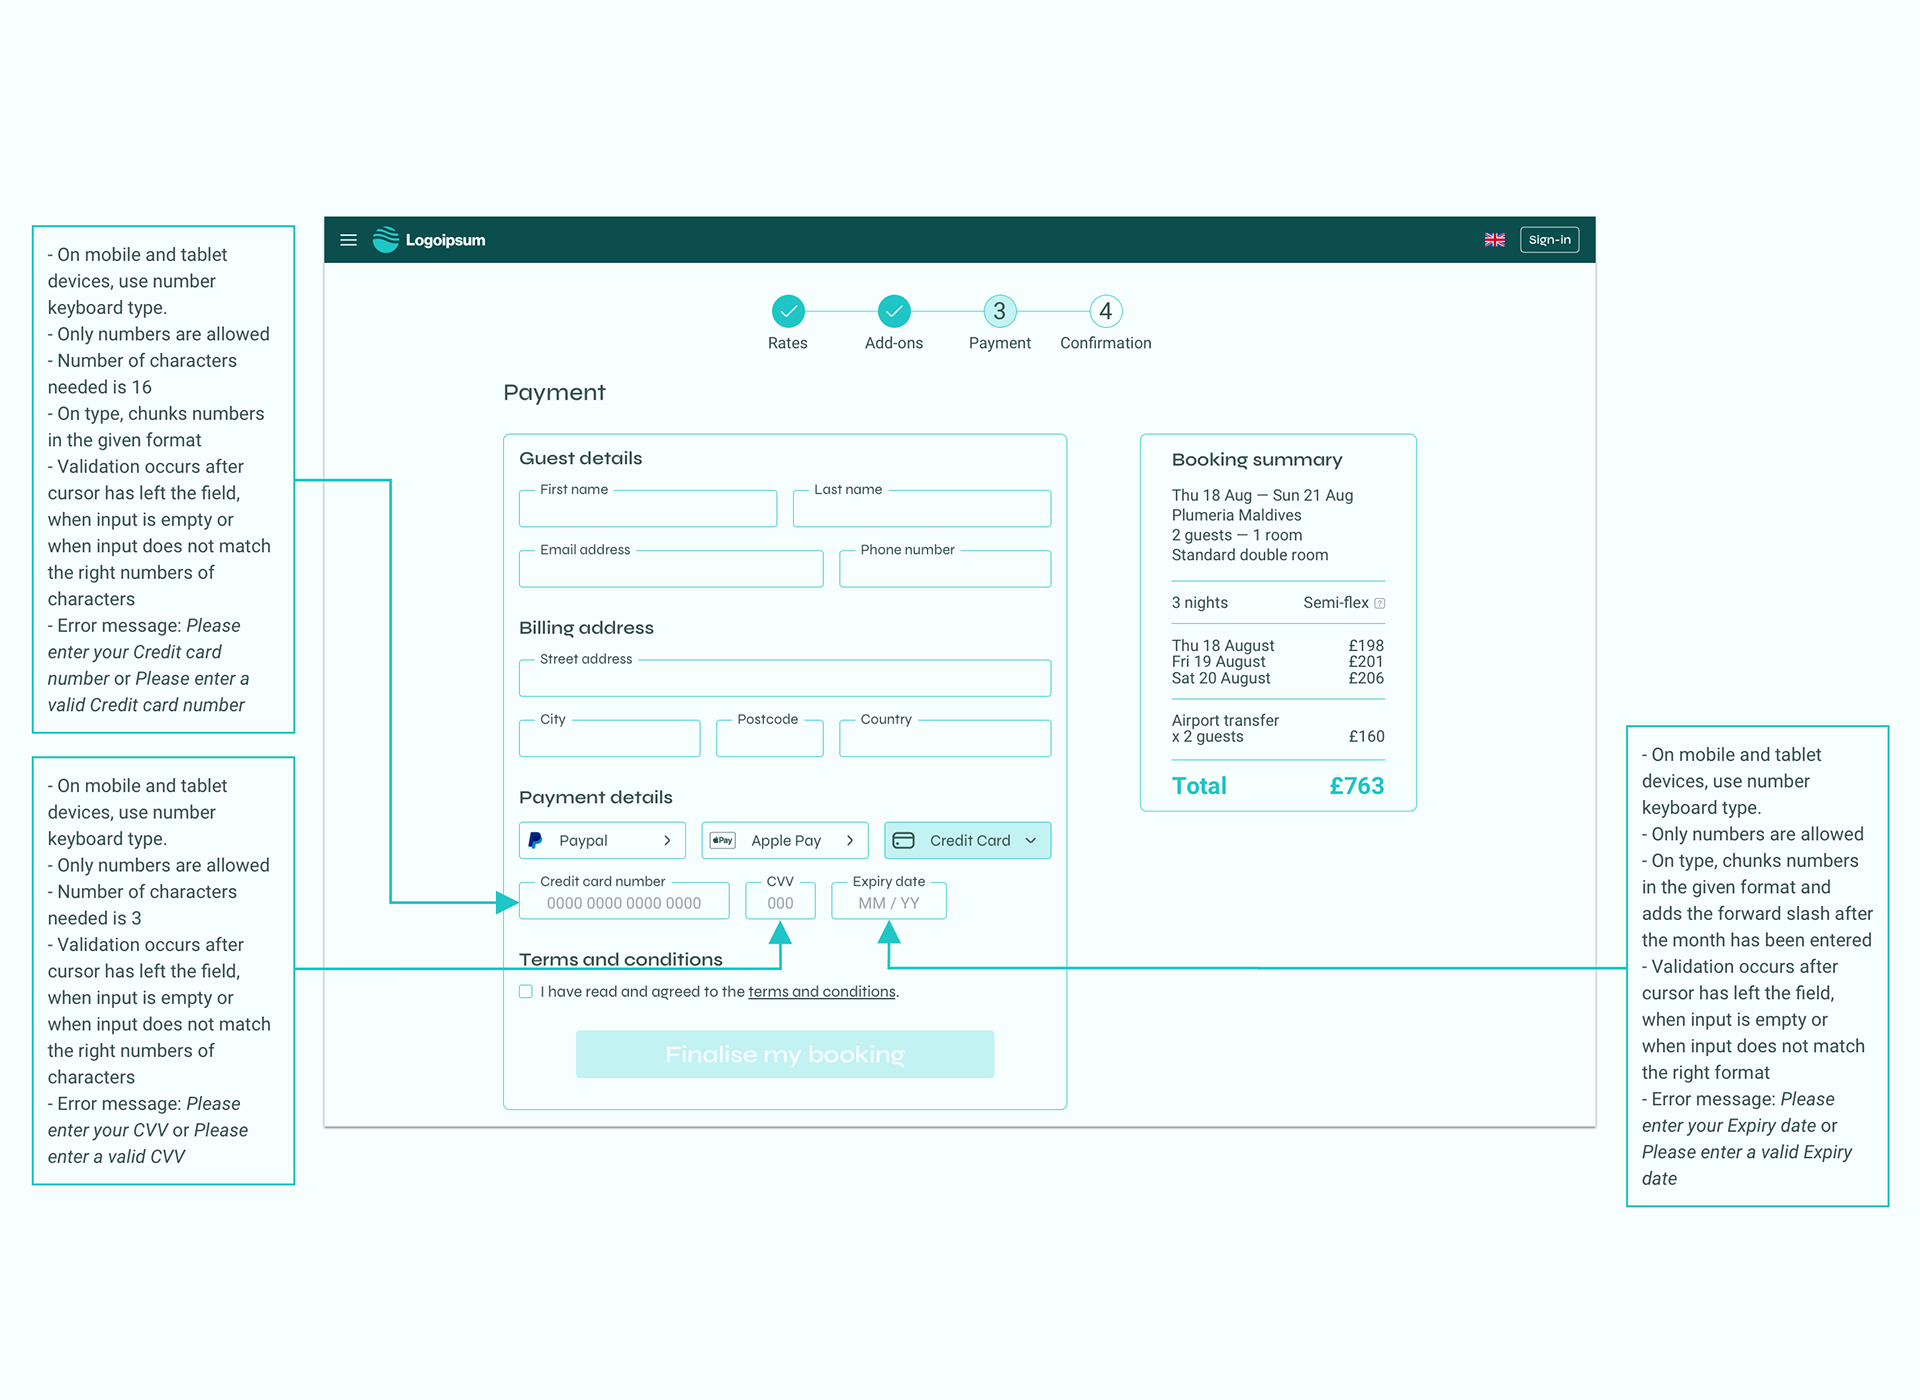This screenshot has width=1920, height=1400.
Task: Click the Expiry date field
Action: (x=889, y=900)
